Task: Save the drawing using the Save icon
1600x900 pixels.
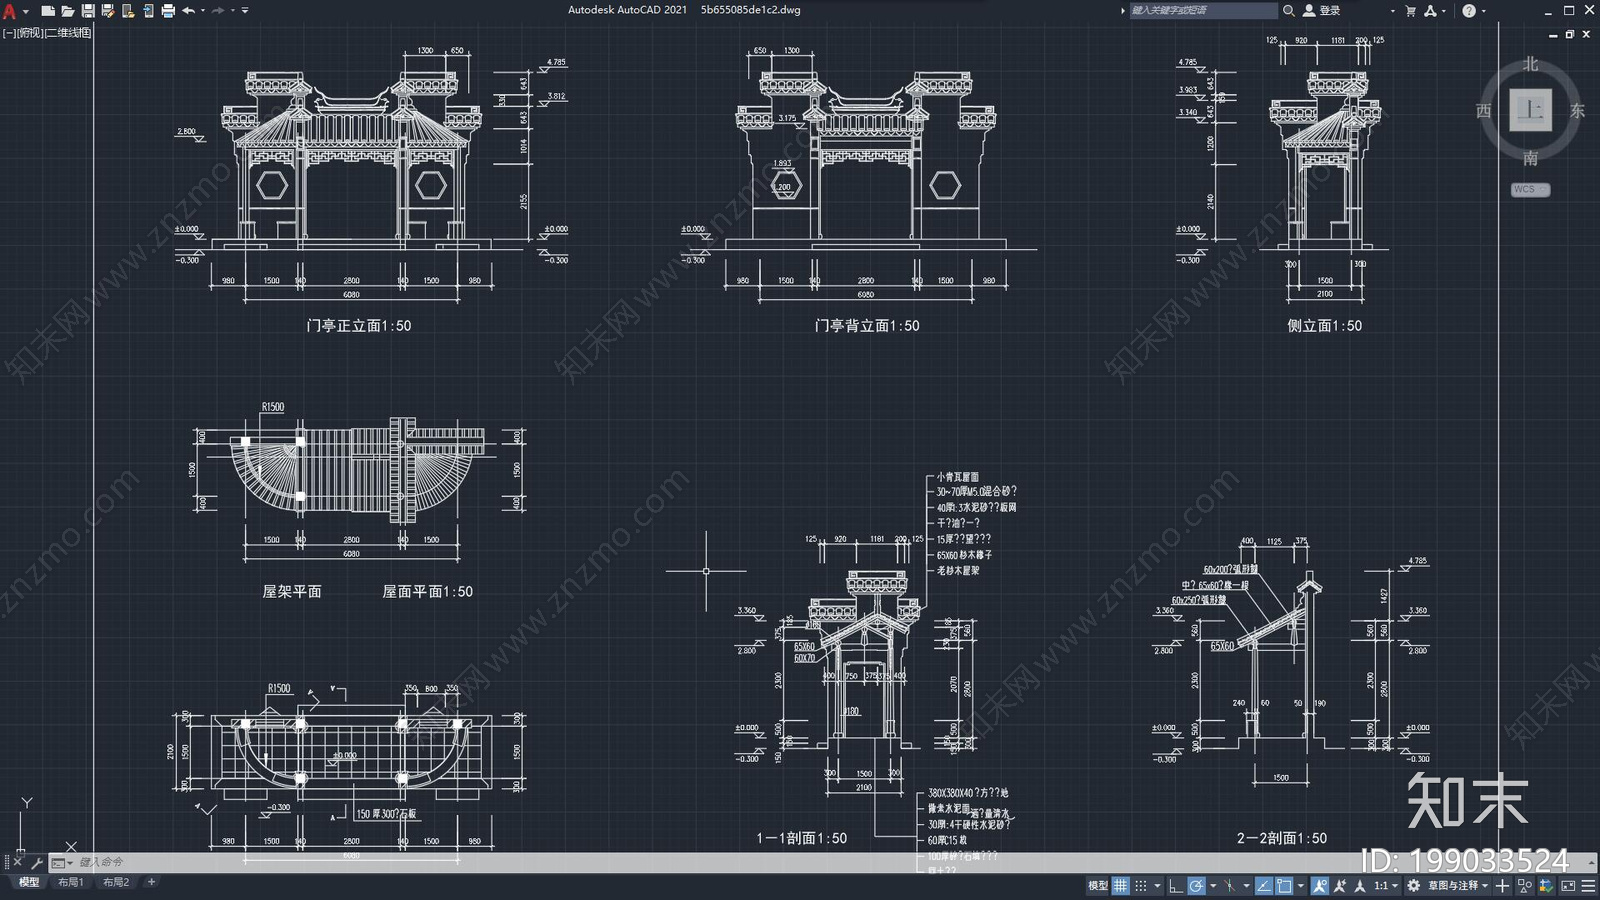Action: click(88, 11)
